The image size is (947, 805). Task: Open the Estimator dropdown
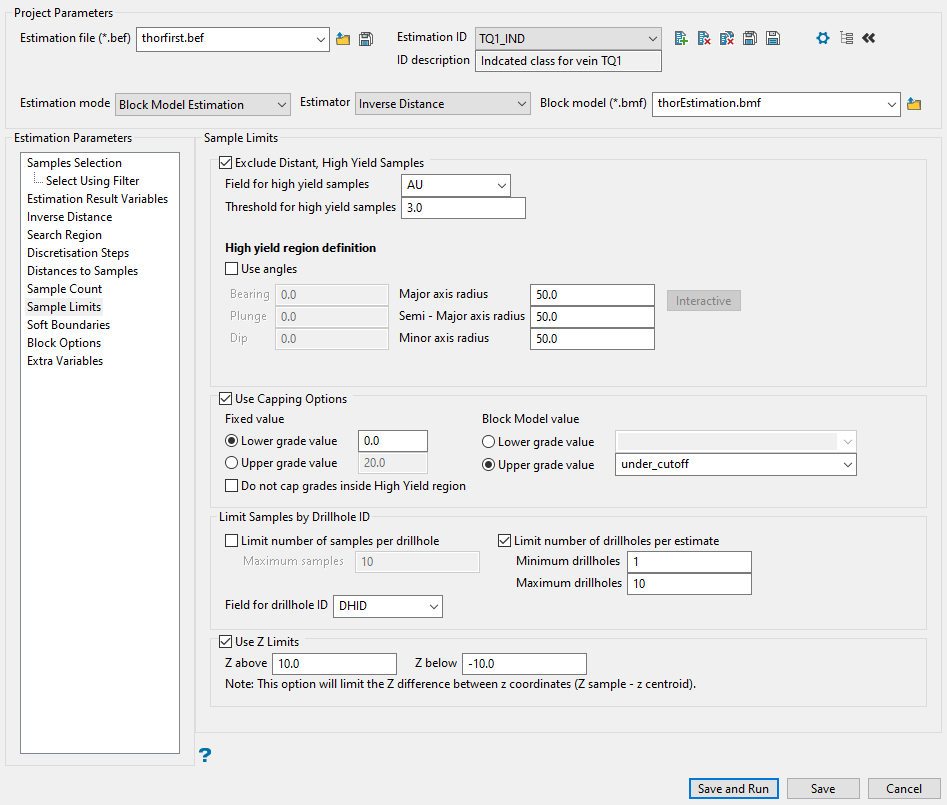pos(442,104)
